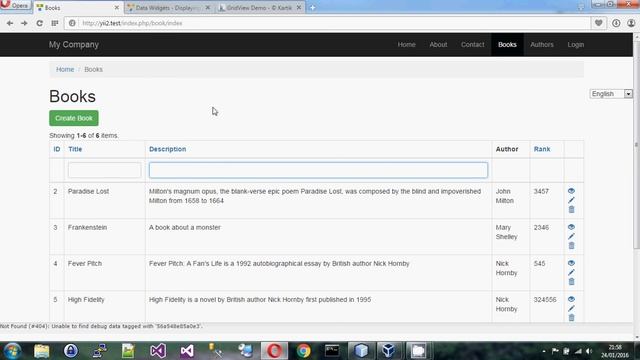Click the Home breadcrumb link
This screenshot has height=360, width=640.
(x=65, y=69)
